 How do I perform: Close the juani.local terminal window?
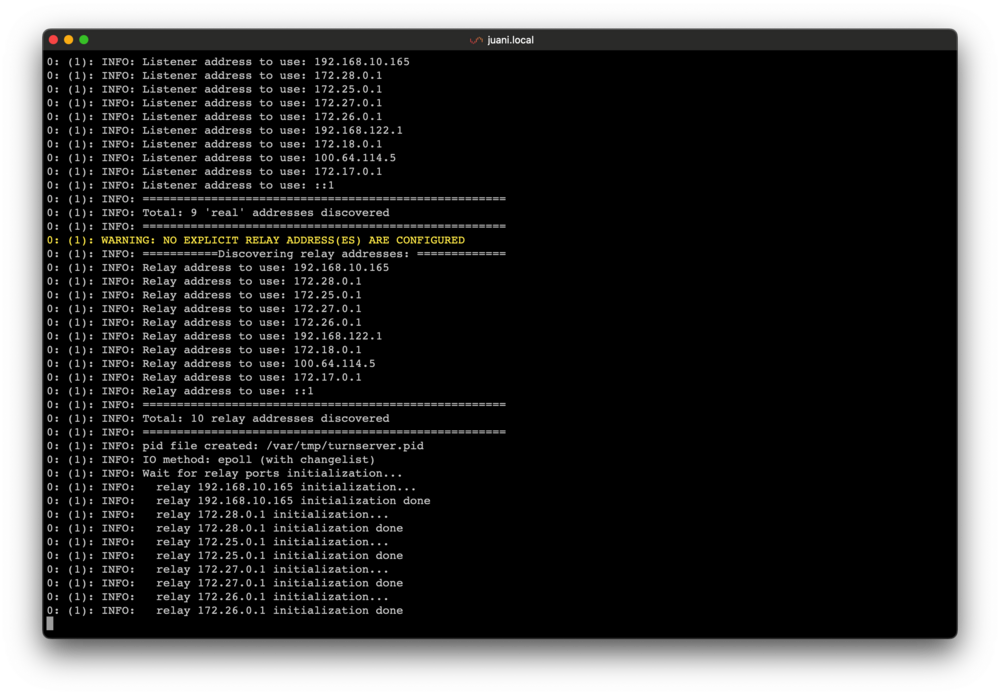pyautogui.click(x=54, y=40)
